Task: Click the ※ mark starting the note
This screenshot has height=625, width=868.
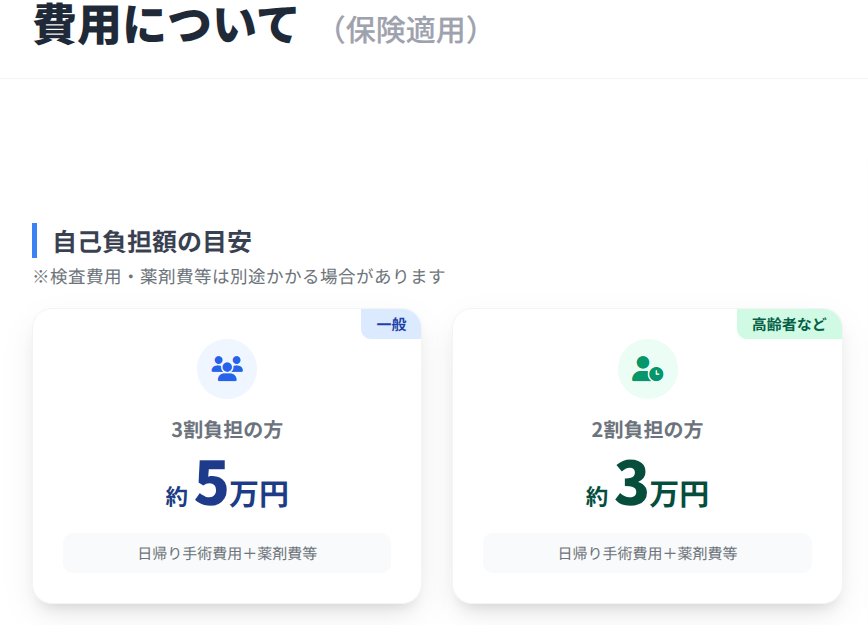Action: click(40, 276)
